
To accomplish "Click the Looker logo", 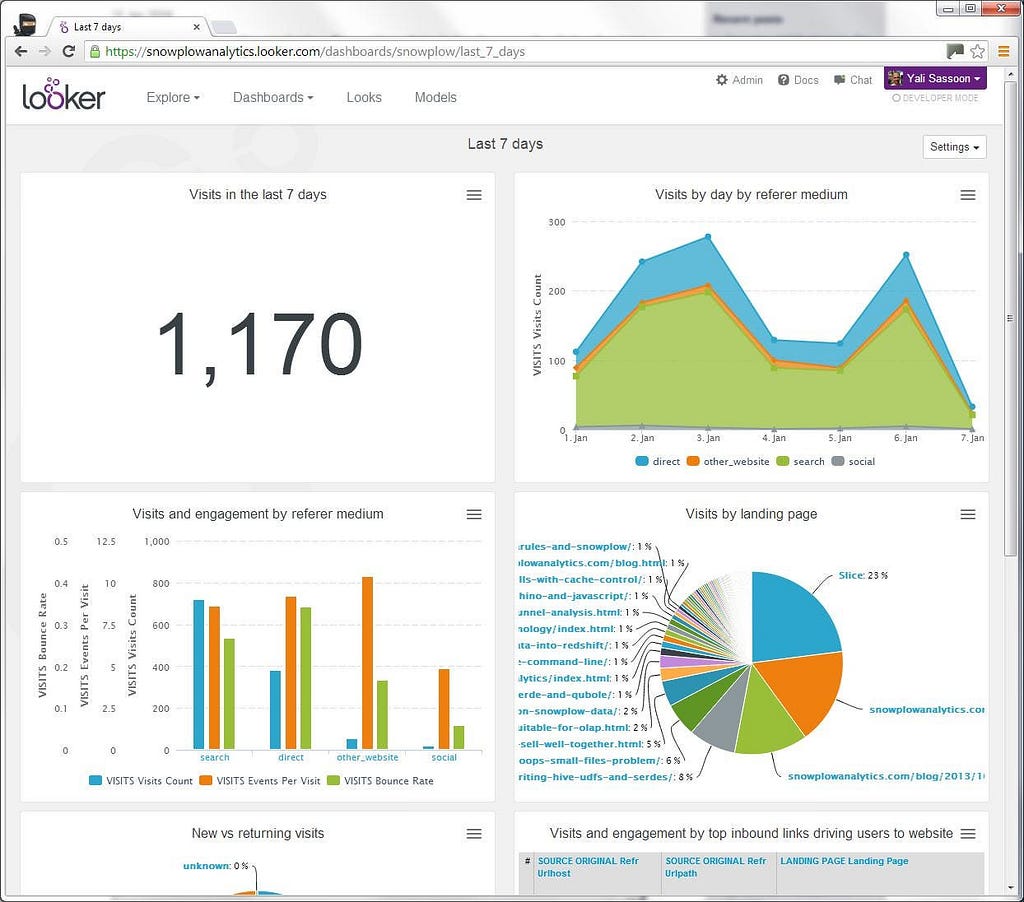I will pos(63,94).
